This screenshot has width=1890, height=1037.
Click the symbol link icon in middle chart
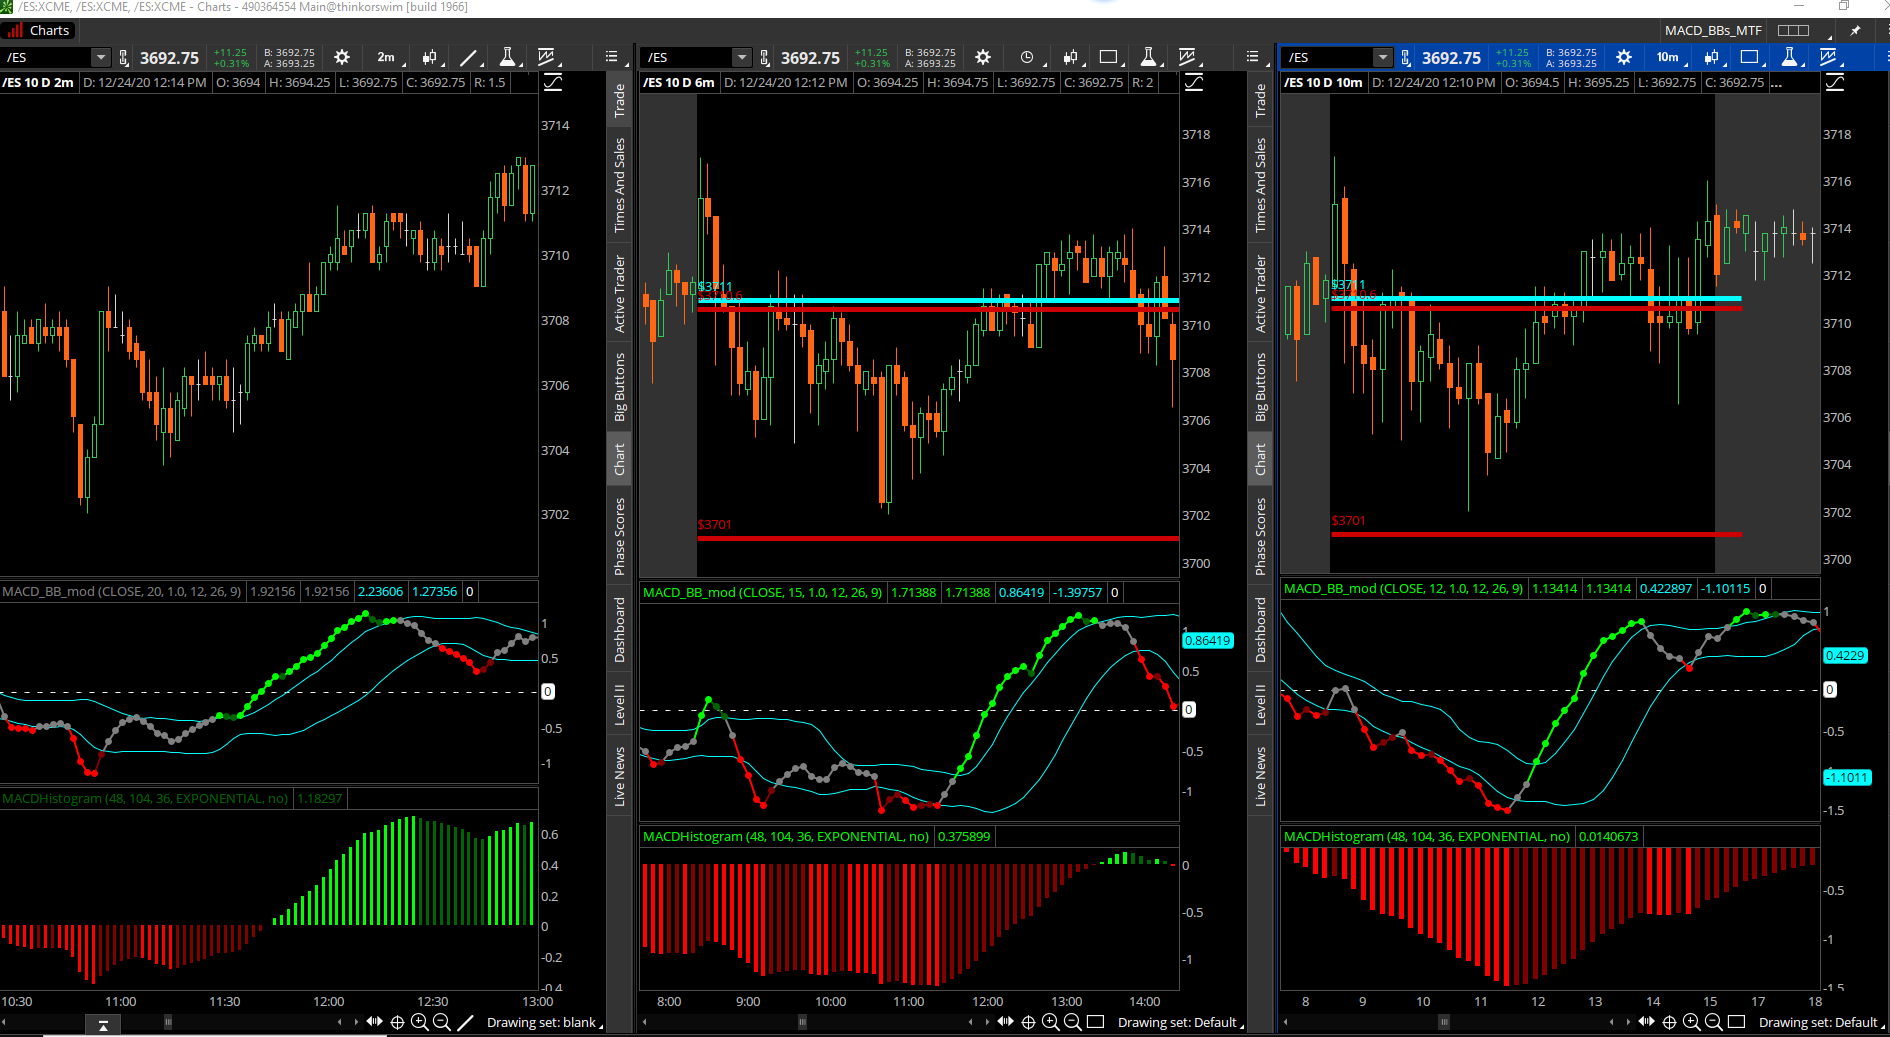(x=765, y=58)
